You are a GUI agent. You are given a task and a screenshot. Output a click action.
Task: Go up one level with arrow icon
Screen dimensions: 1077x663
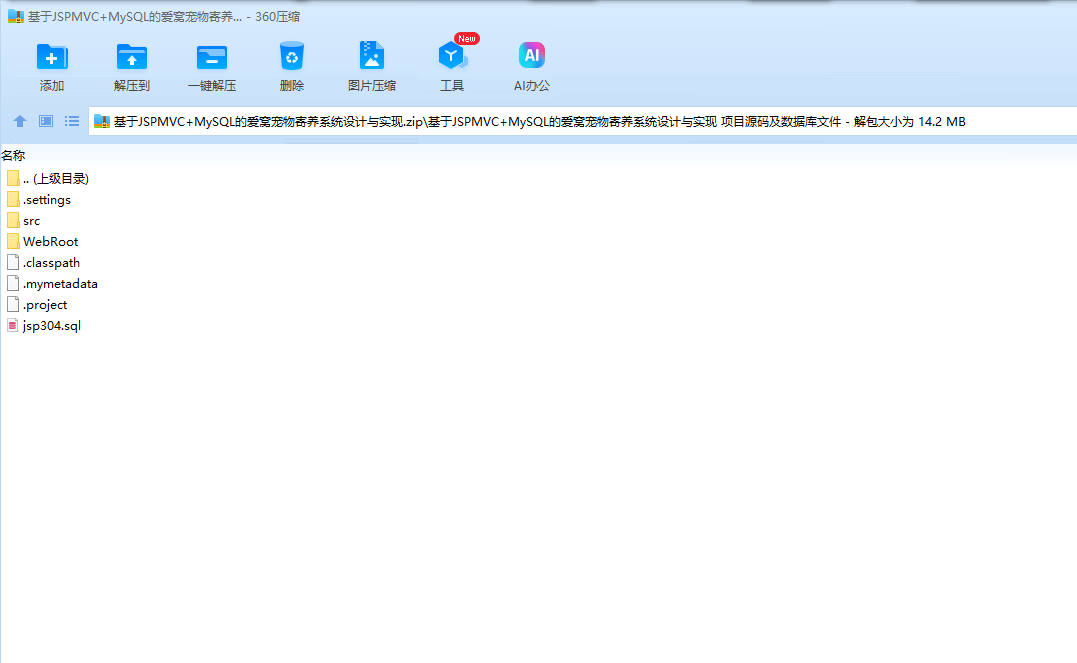coord(20,122)
